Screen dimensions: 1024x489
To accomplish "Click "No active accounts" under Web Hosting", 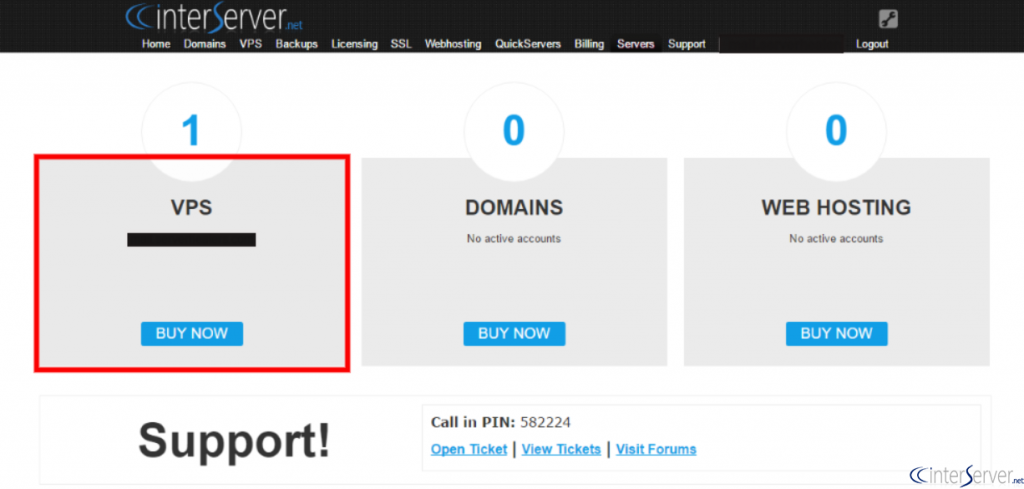I will (x=836, y=239).
